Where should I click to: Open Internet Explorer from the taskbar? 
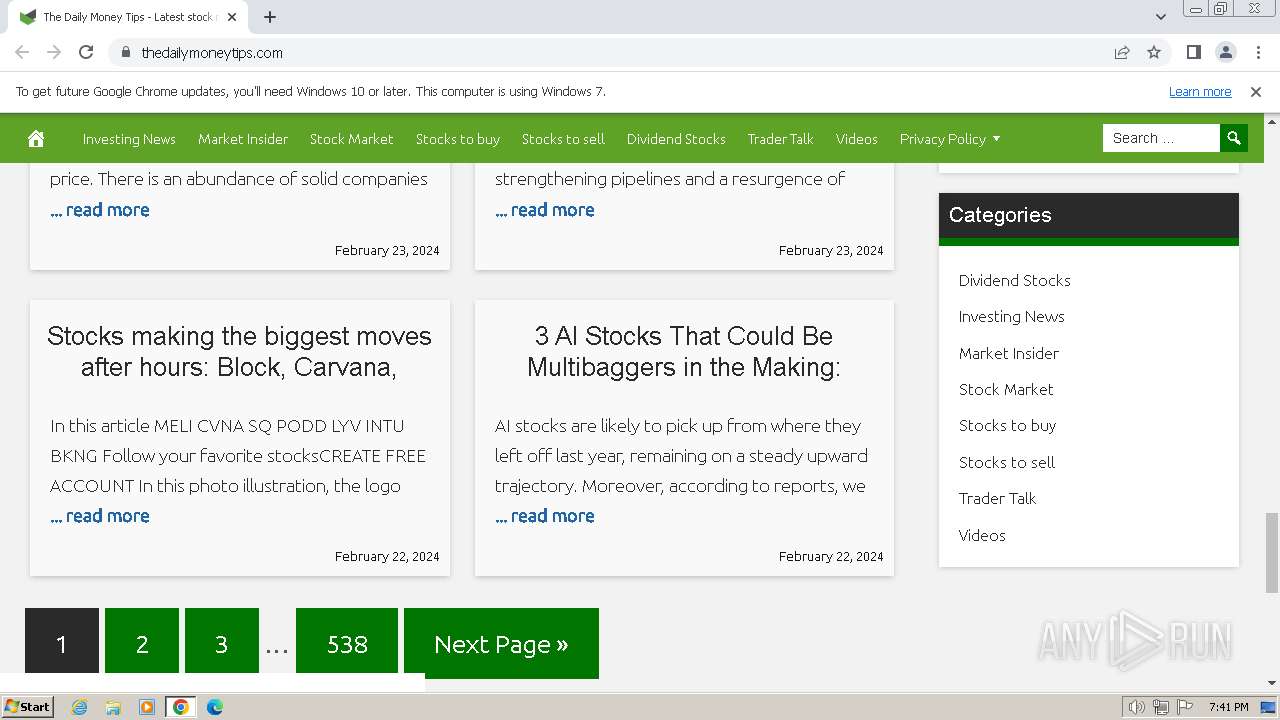[x=80, y=707]
